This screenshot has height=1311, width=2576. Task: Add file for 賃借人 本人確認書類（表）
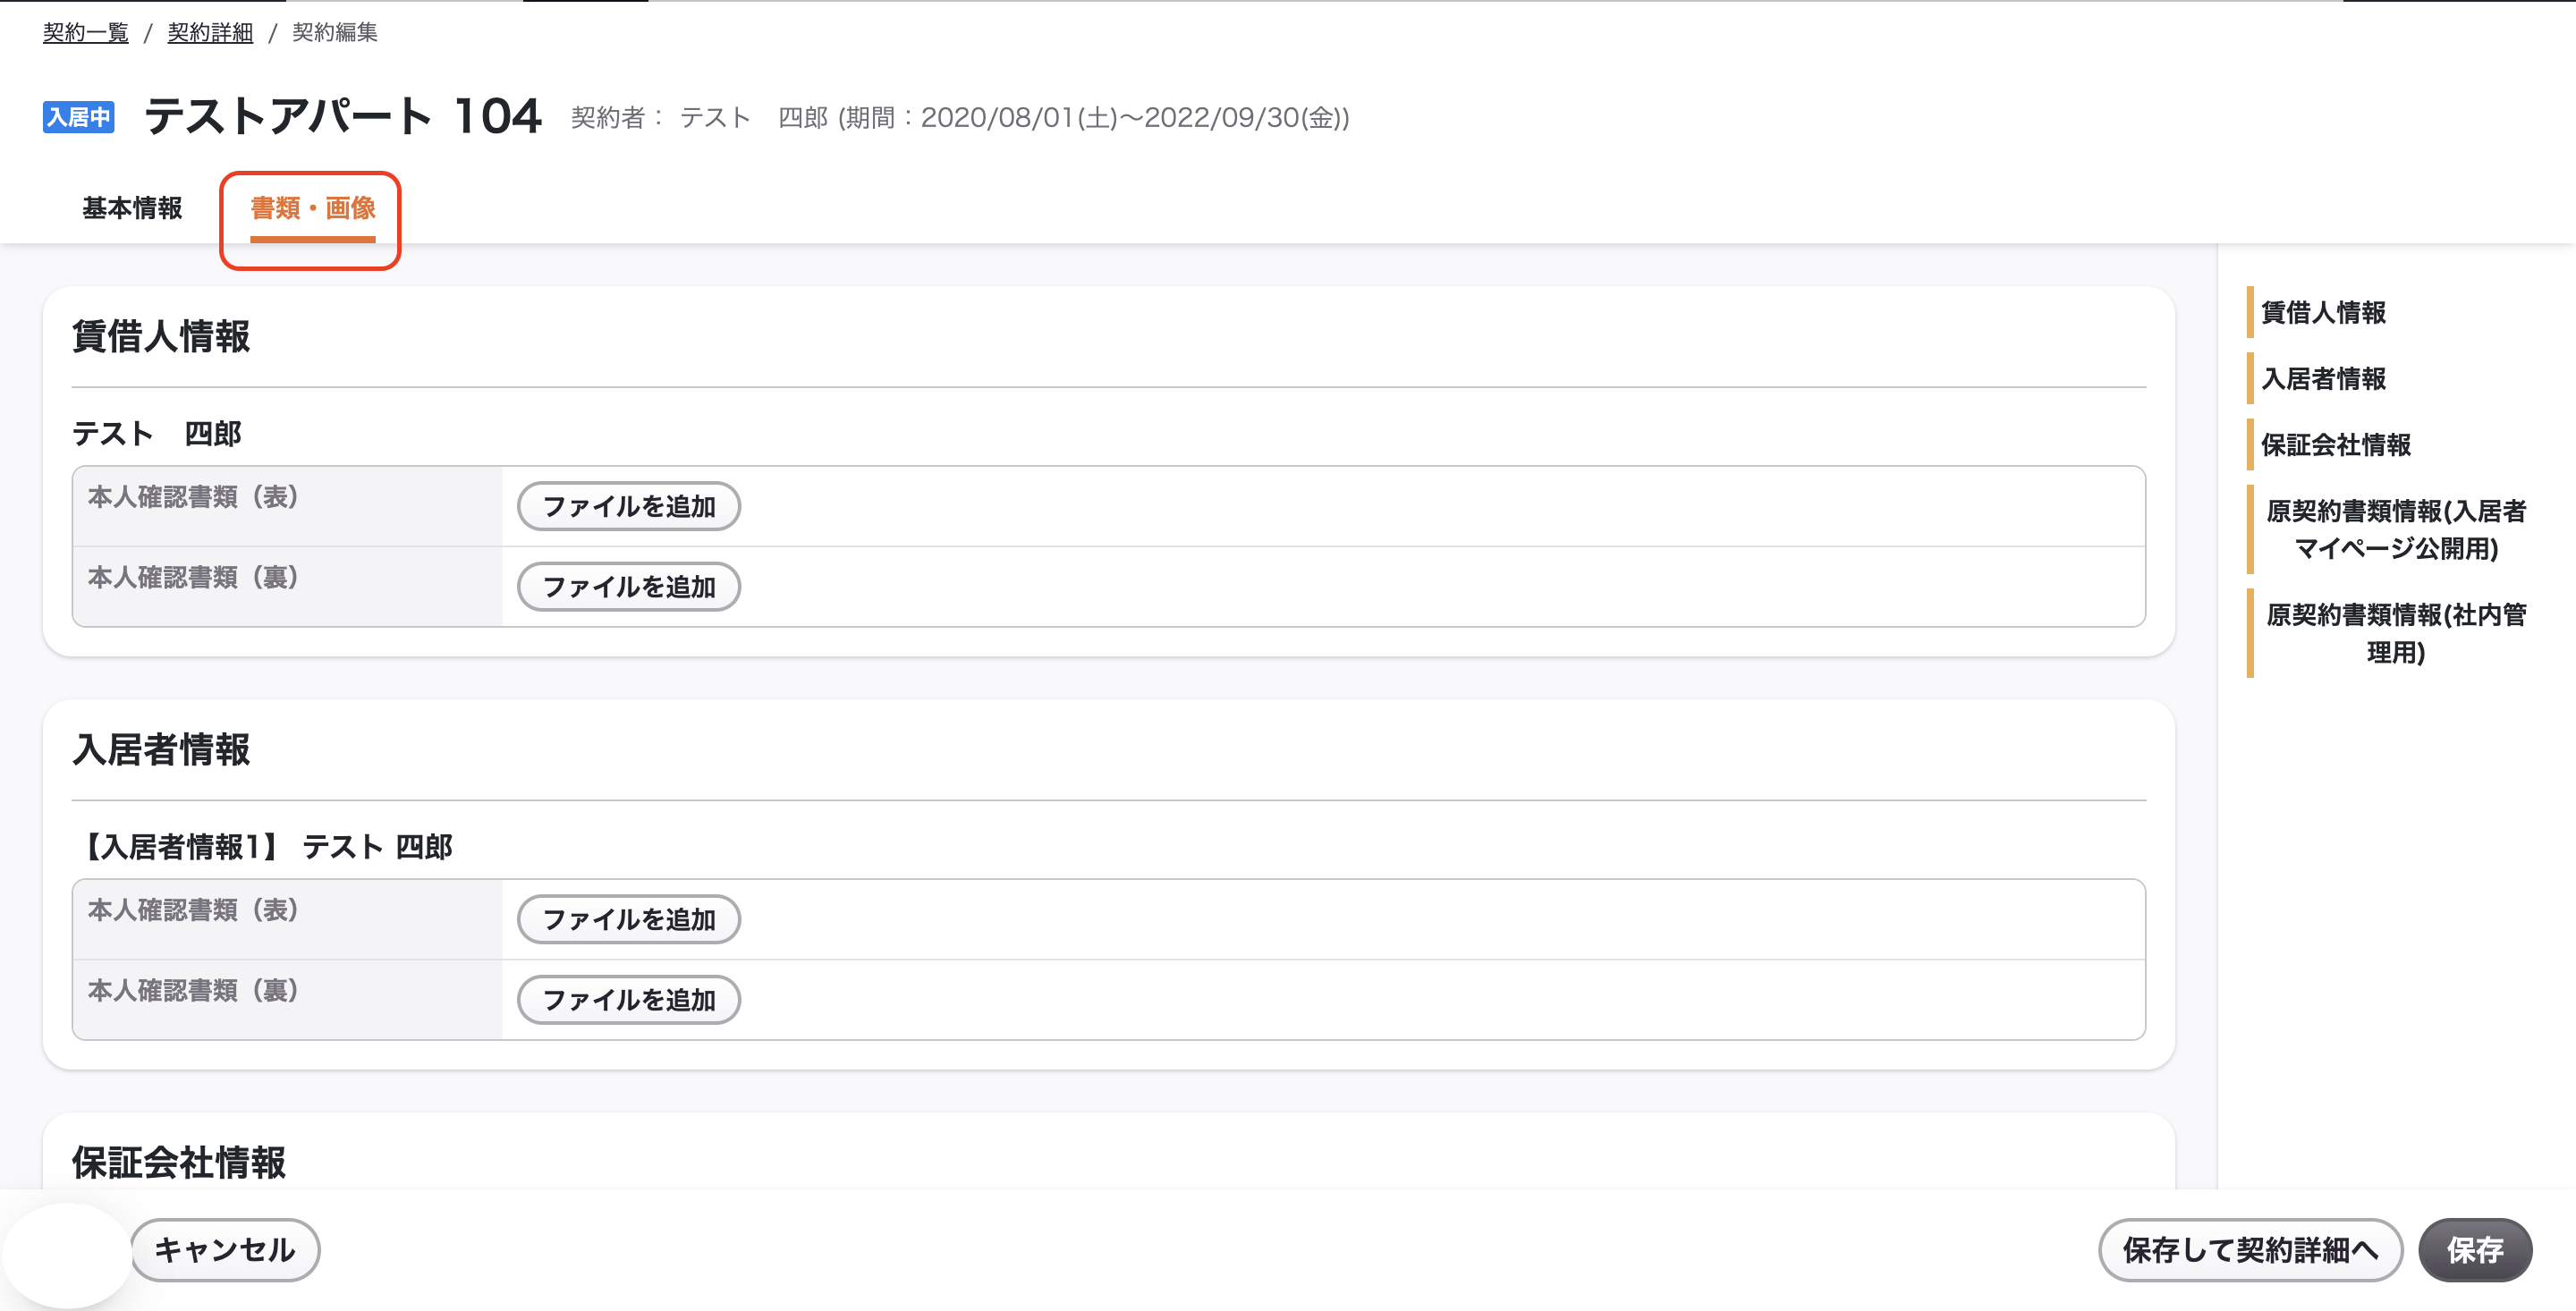tap(629, 506)
